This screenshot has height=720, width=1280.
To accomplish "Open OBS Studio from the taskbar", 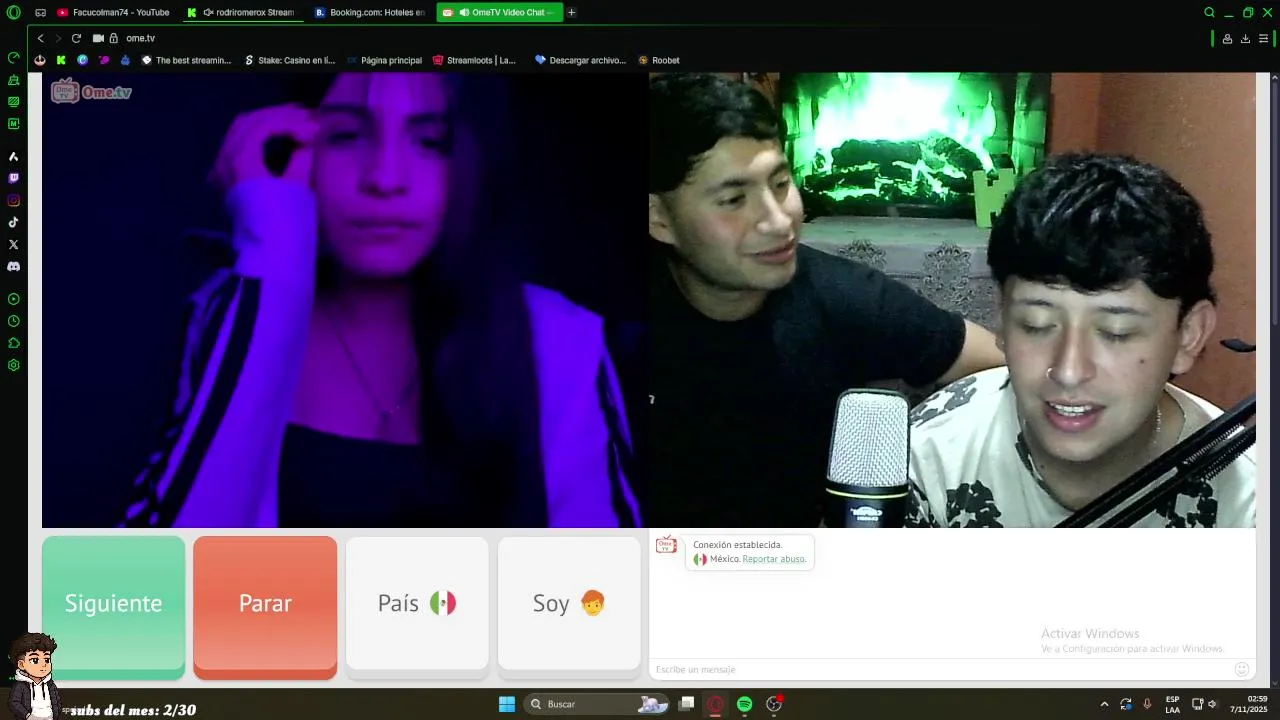I will click(x=773, y=704).
